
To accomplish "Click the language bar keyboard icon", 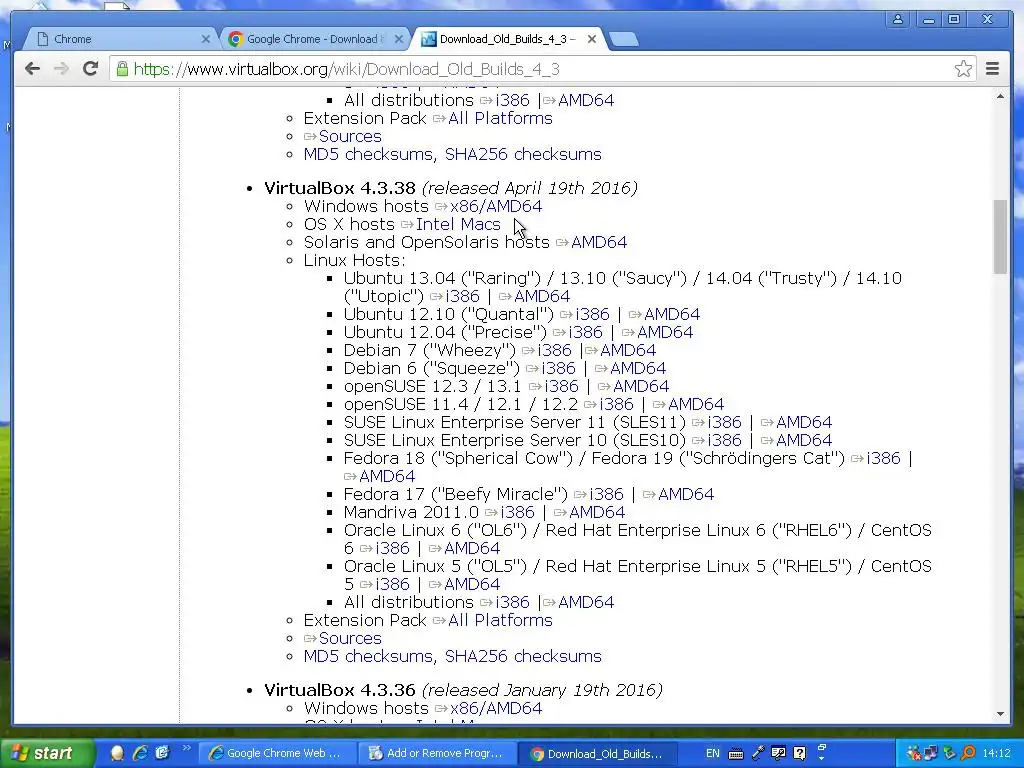I will coord(735,754).
